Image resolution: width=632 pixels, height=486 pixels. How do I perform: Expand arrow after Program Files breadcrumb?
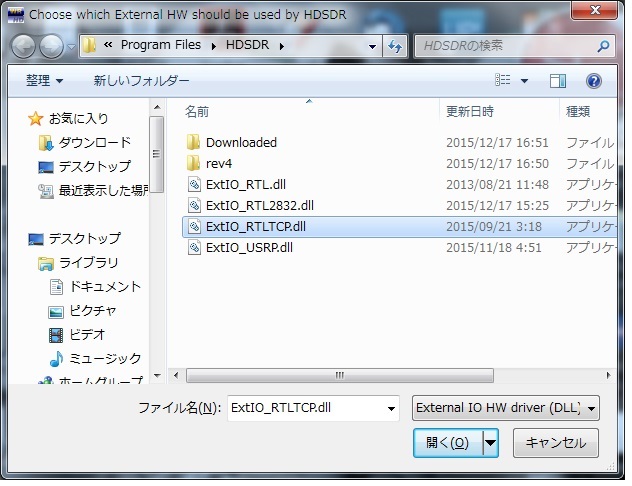click(214, 46)
